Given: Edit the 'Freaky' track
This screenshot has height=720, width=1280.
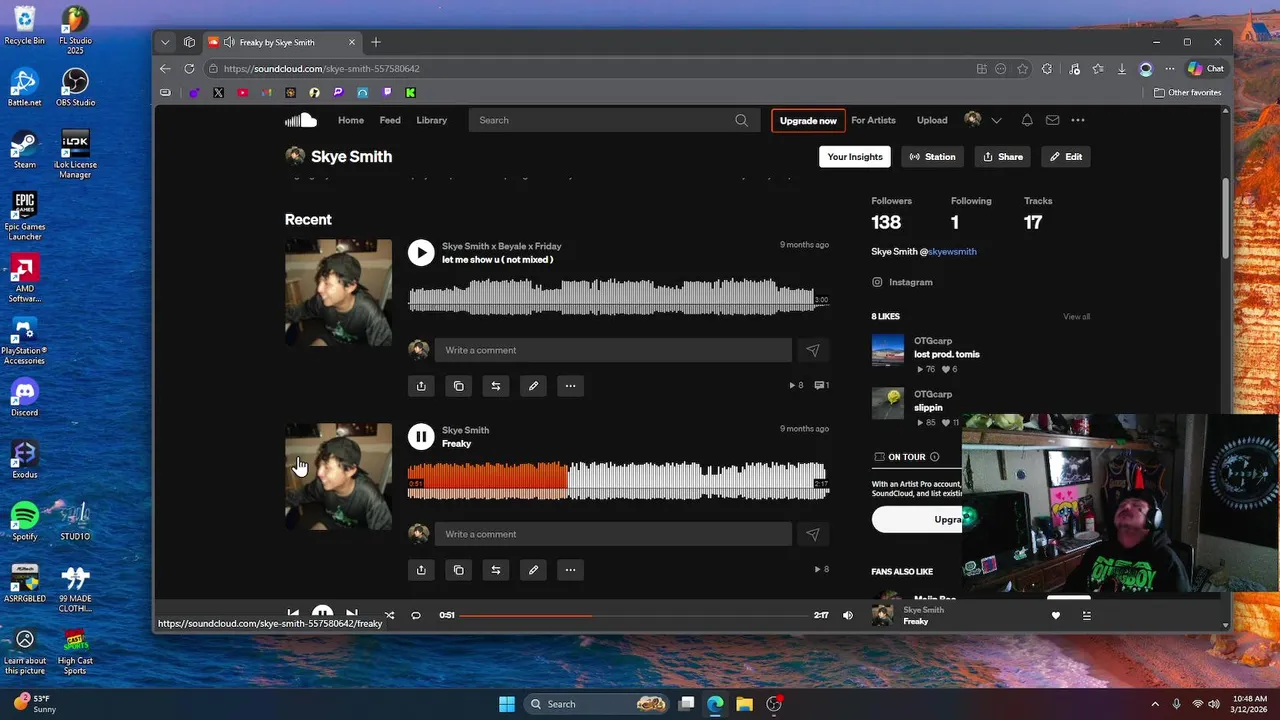Looking at the screenshot, I should point(533,570).
